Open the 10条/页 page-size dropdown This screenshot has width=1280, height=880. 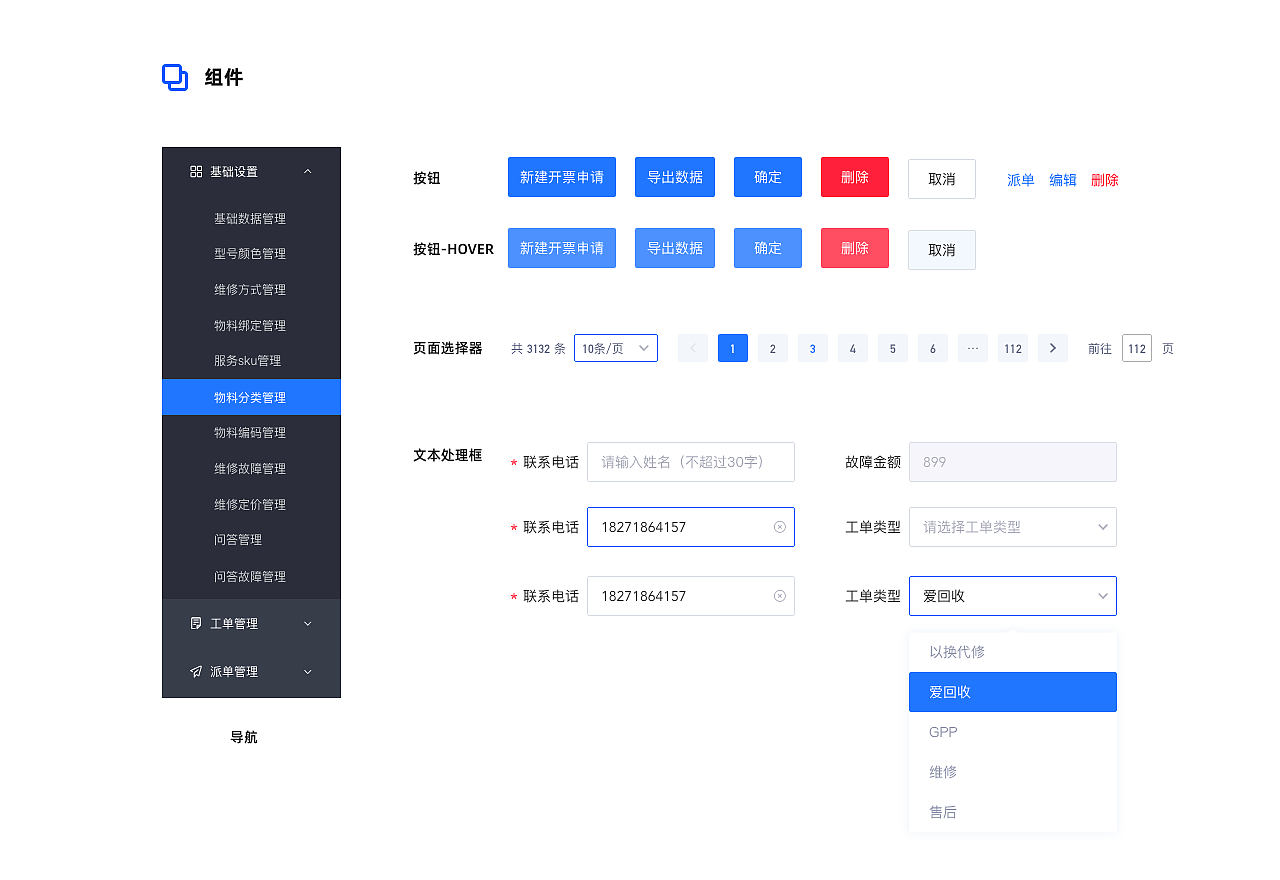[x=615, y=347]
